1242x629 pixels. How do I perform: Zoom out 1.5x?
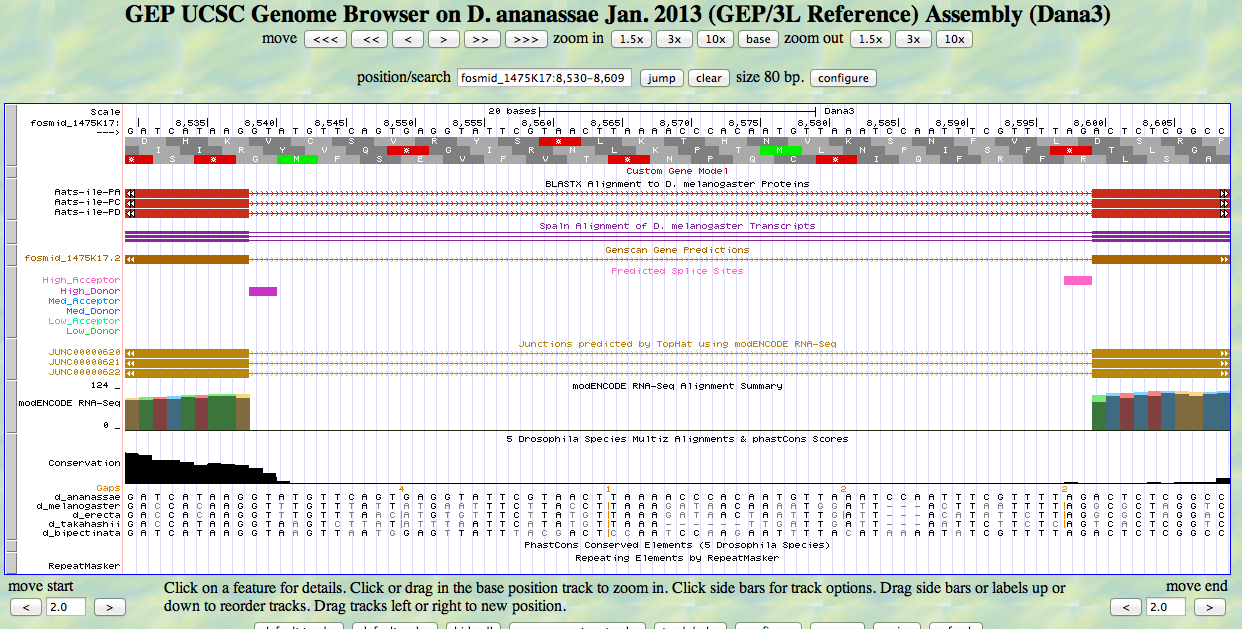[x=872, y=39]
